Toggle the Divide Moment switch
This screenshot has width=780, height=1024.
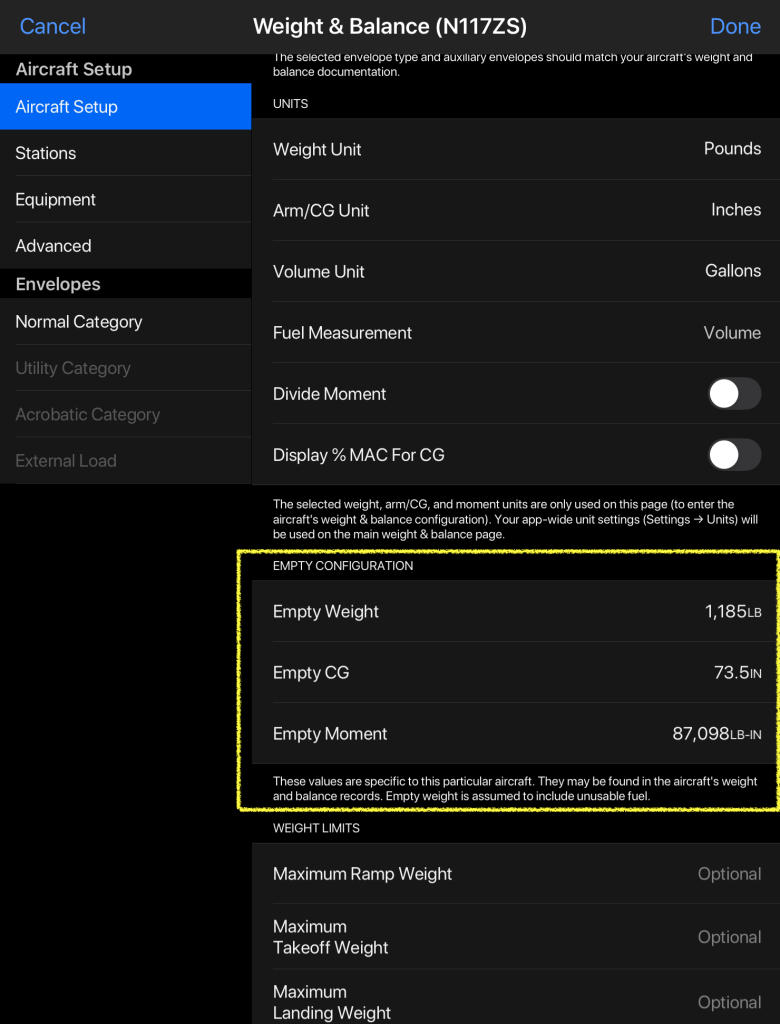(x=735, y=394)
